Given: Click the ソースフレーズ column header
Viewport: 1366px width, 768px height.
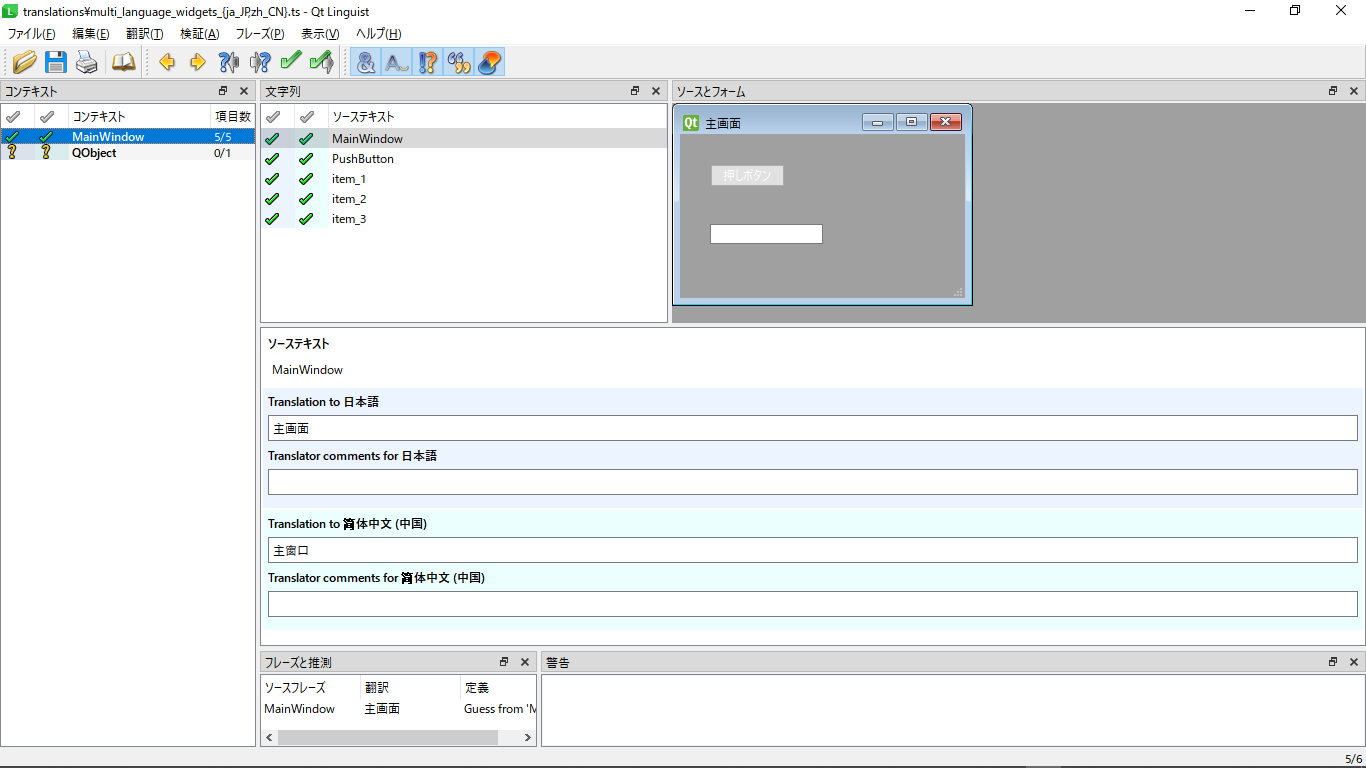Looking at the screenshot, I should click(309, 688).
